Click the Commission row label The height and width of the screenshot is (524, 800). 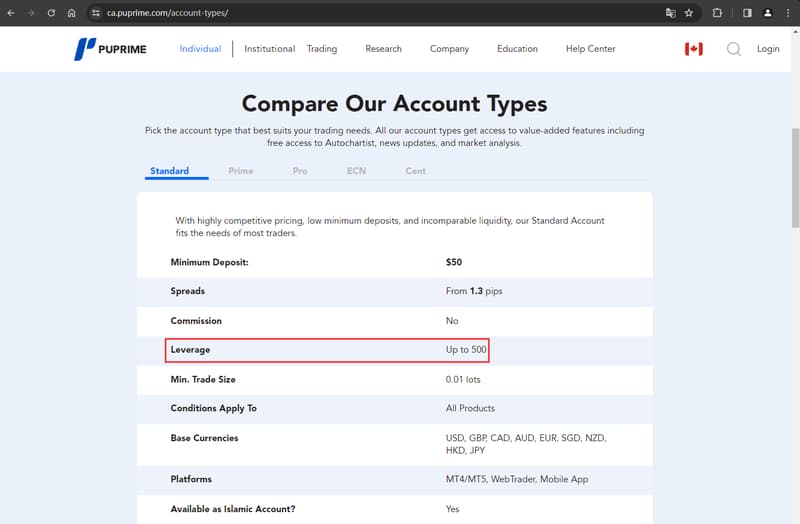point(196,321)
